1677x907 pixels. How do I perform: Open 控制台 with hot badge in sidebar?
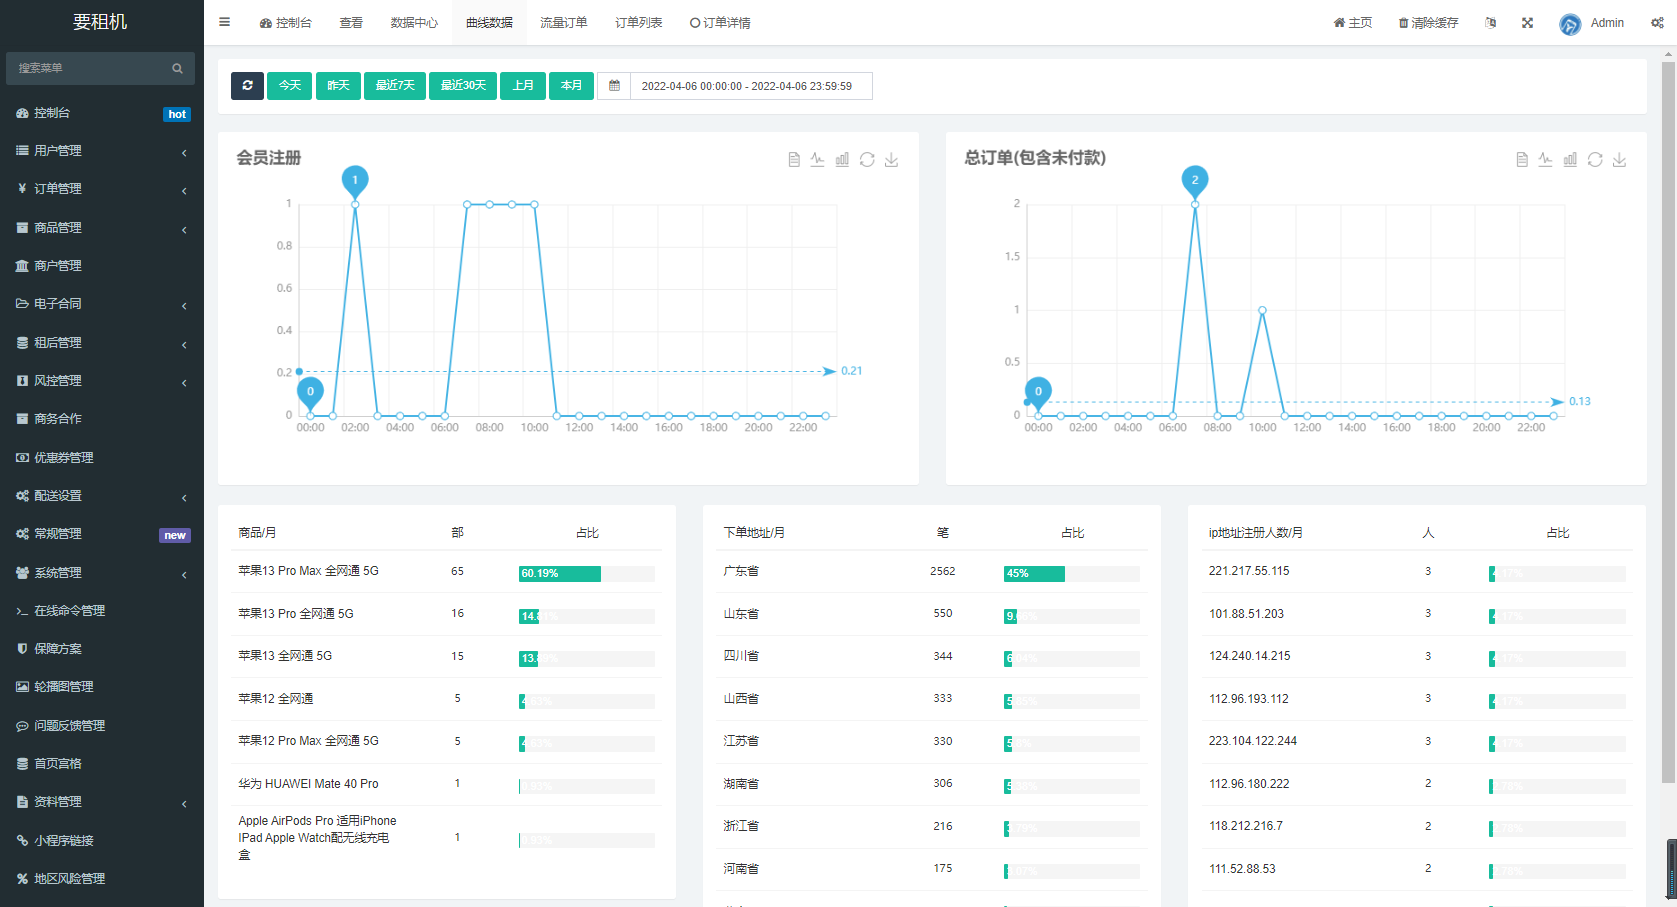pos(102,113)
